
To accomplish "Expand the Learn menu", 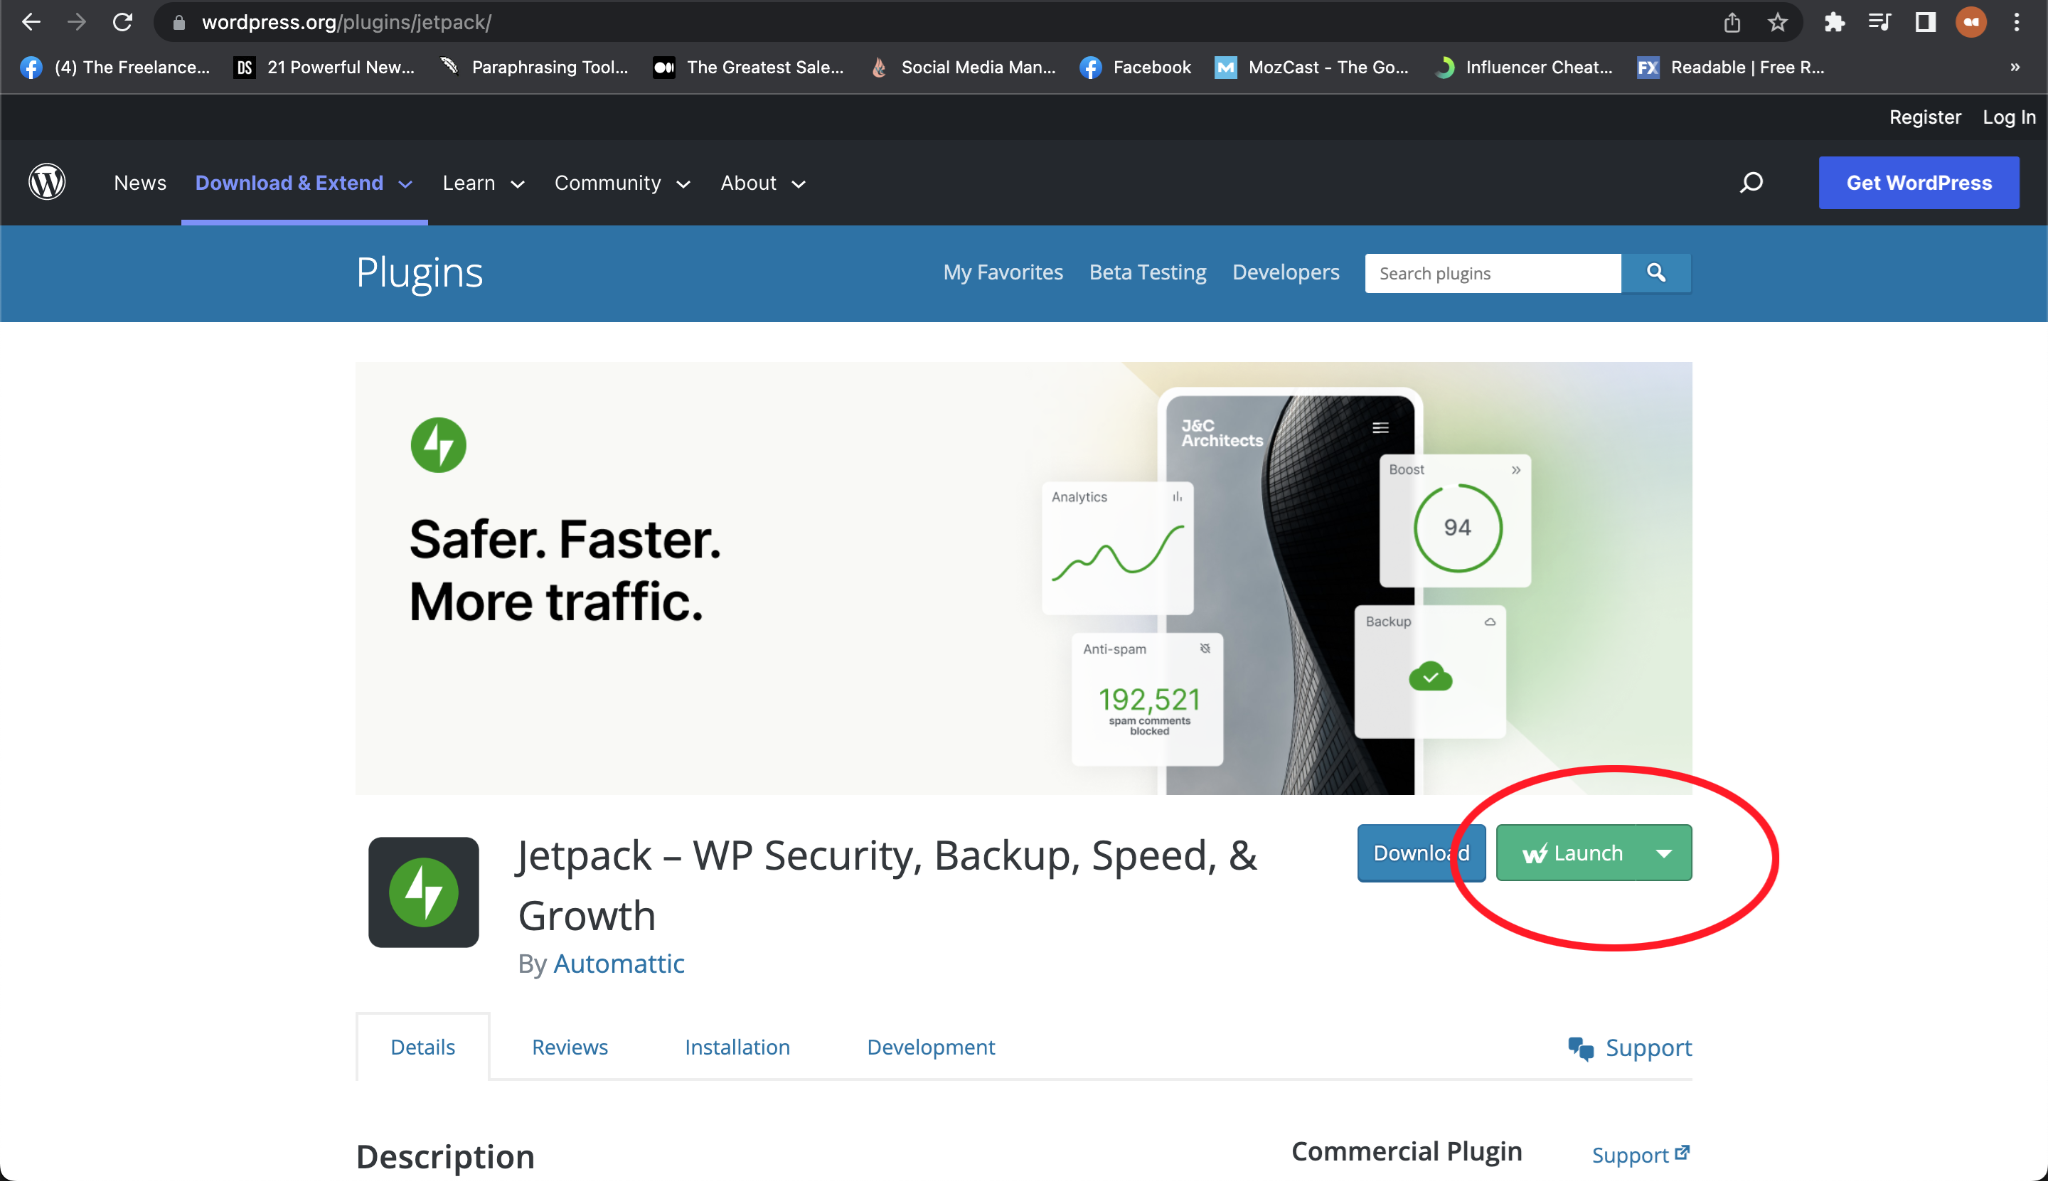I will [x=484, y=183].
